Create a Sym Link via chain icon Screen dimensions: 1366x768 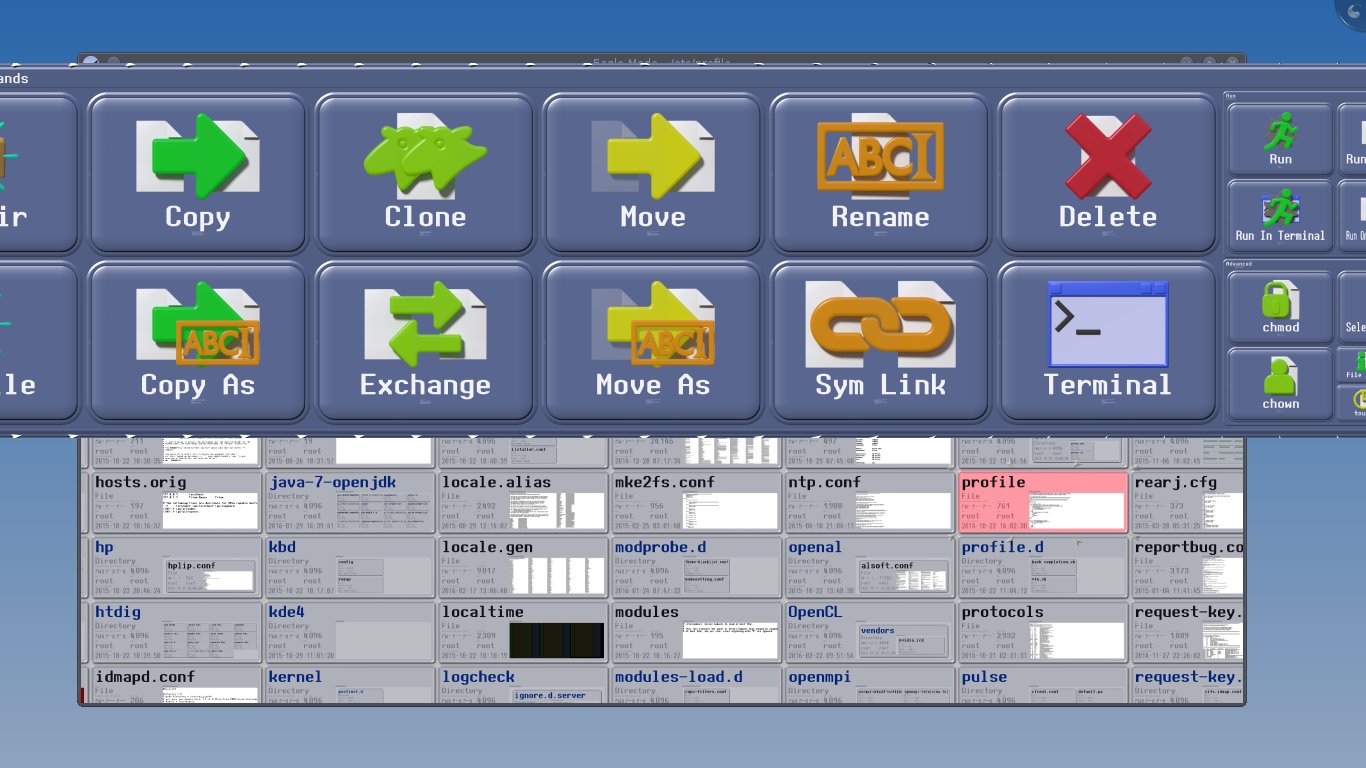point(880,342)
